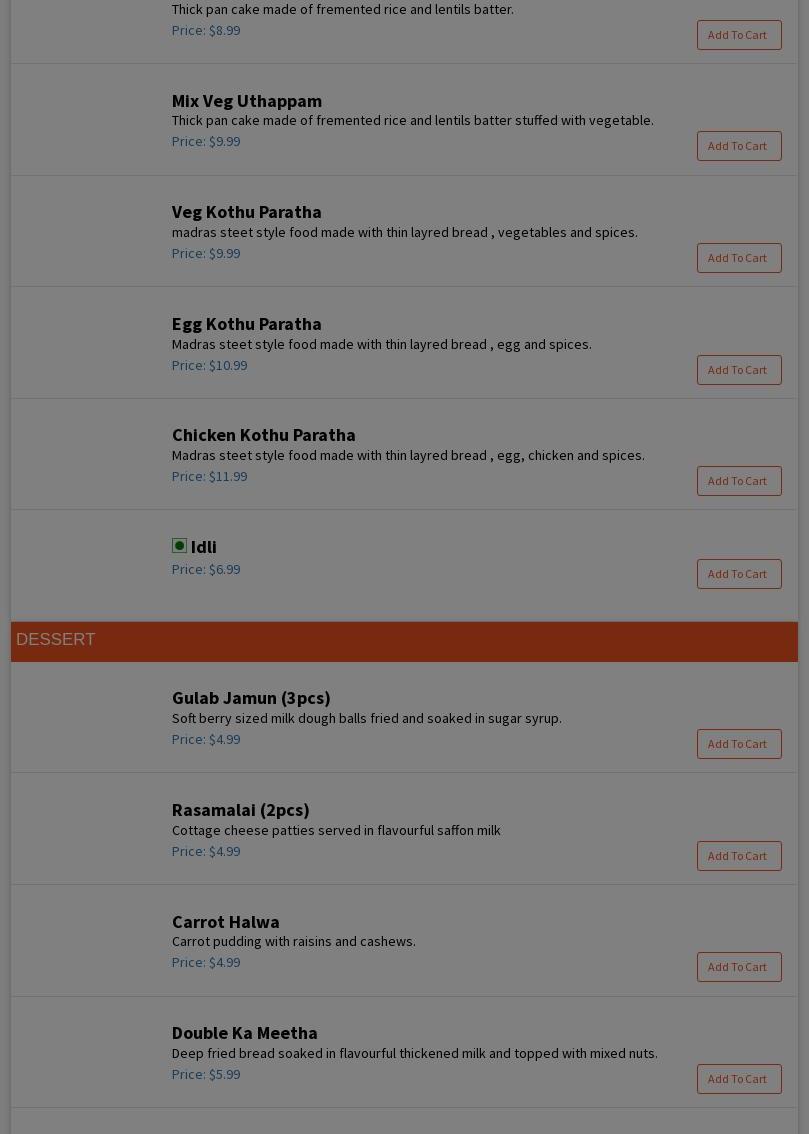The image size is (809, 1134).
Task: Add Carrot Halwa to cart
Action: (x=738, y=967)
